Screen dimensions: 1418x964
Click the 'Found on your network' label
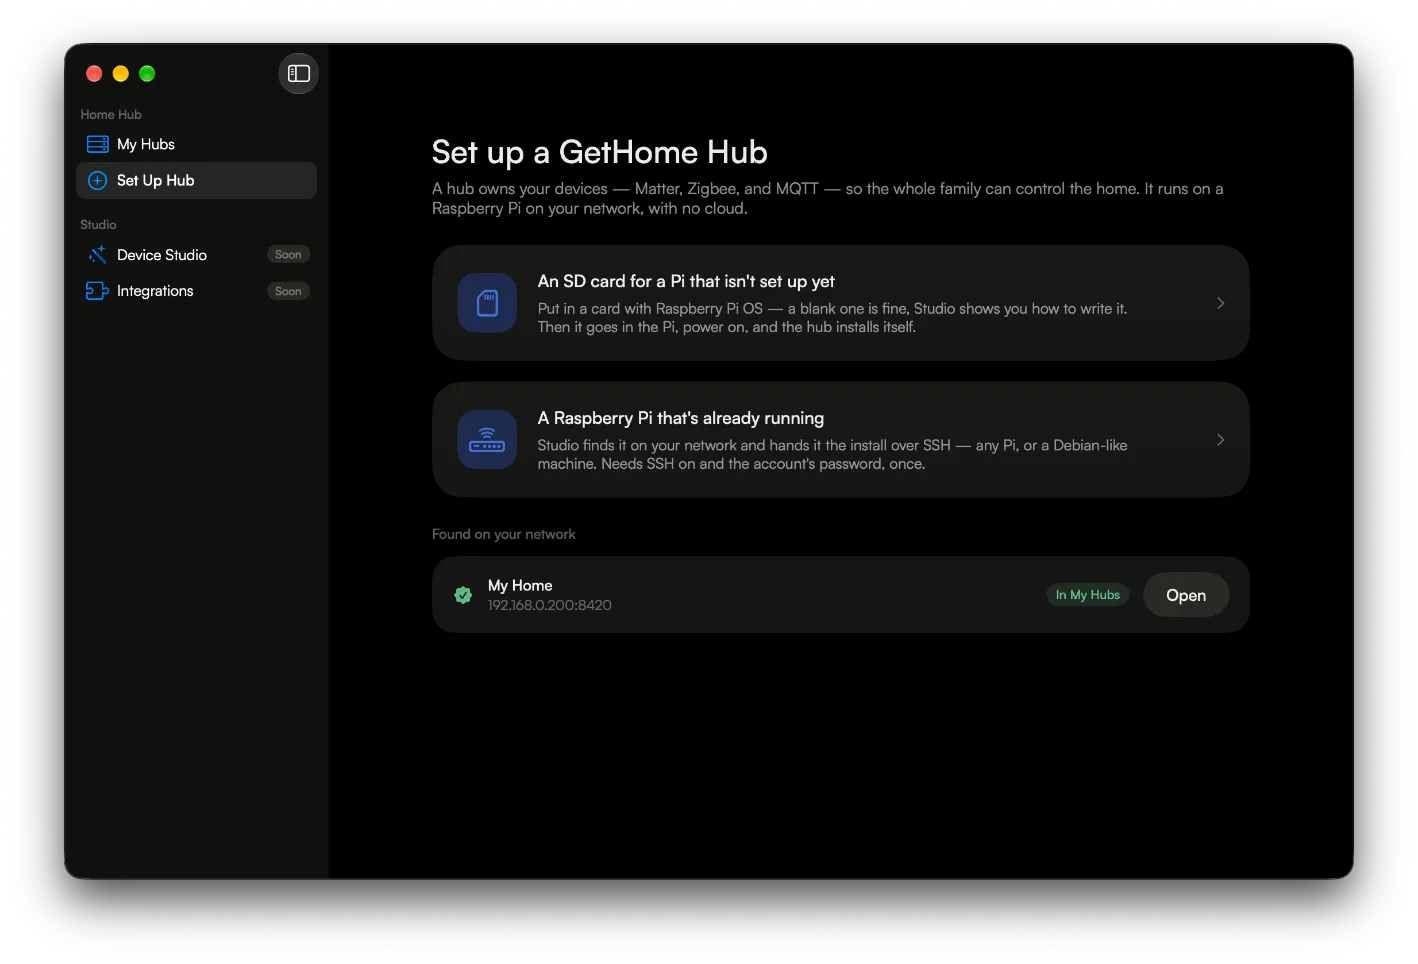coord(504,534)
